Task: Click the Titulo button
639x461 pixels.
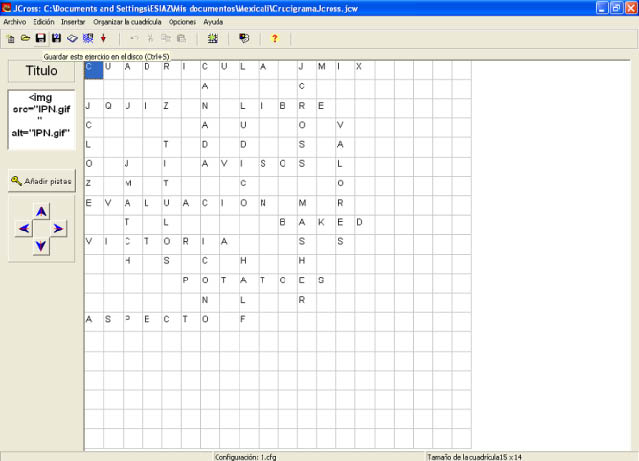Action: pyautogui.click(x=42, y=71)
